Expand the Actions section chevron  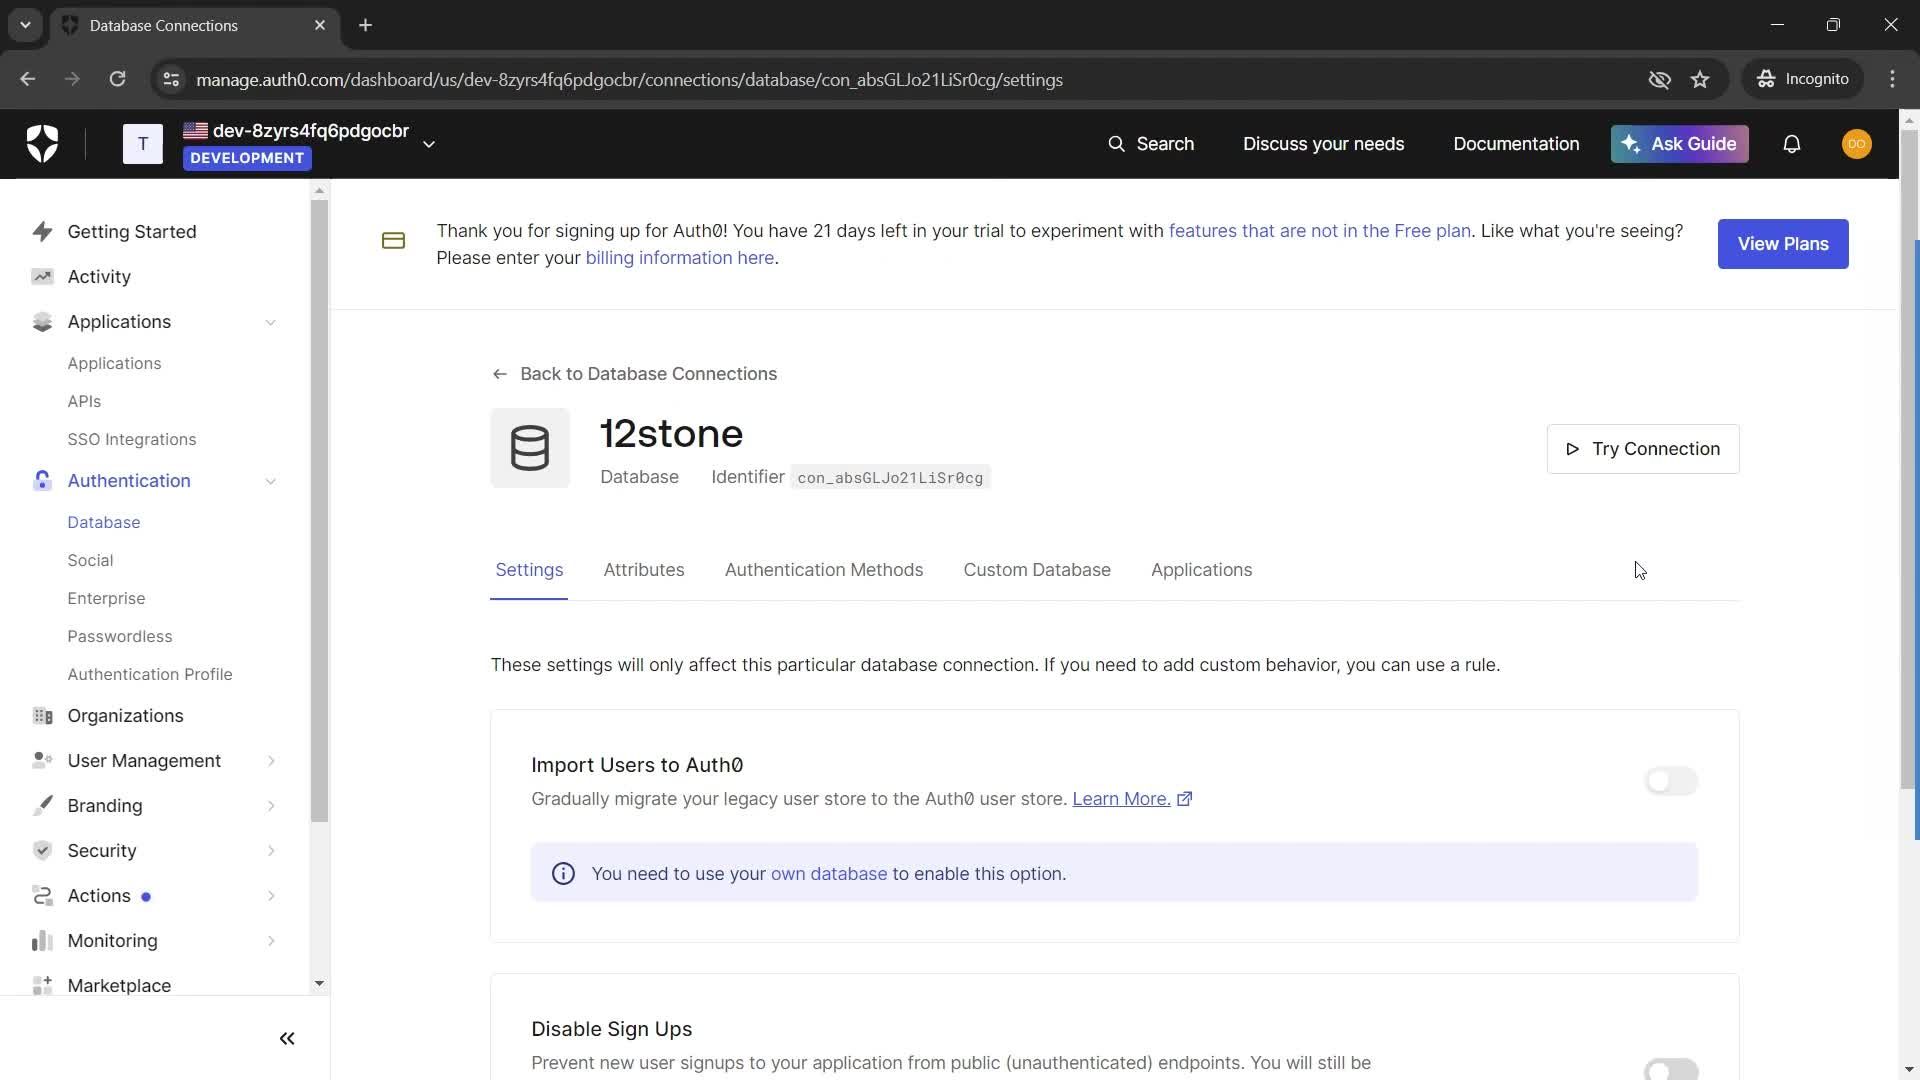click(271, 896)
